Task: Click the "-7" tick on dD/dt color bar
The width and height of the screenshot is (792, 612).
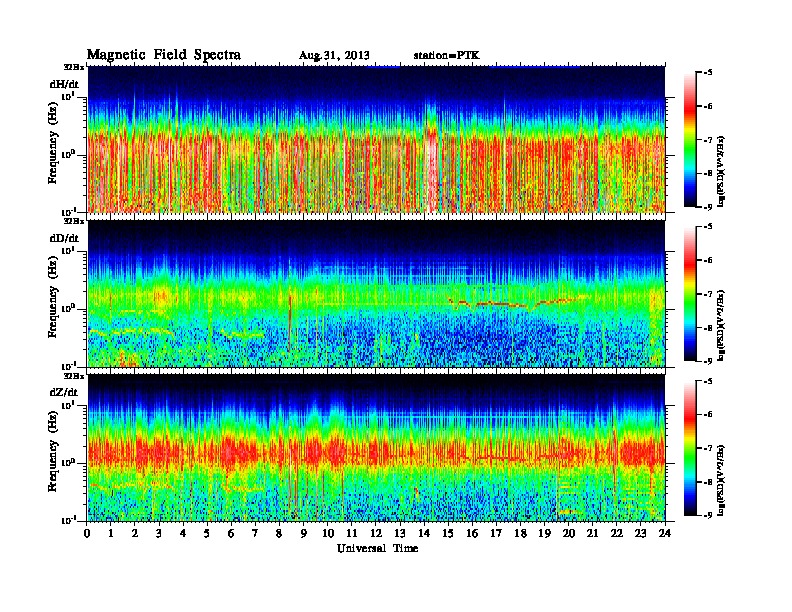Action: tap(708, 294)
